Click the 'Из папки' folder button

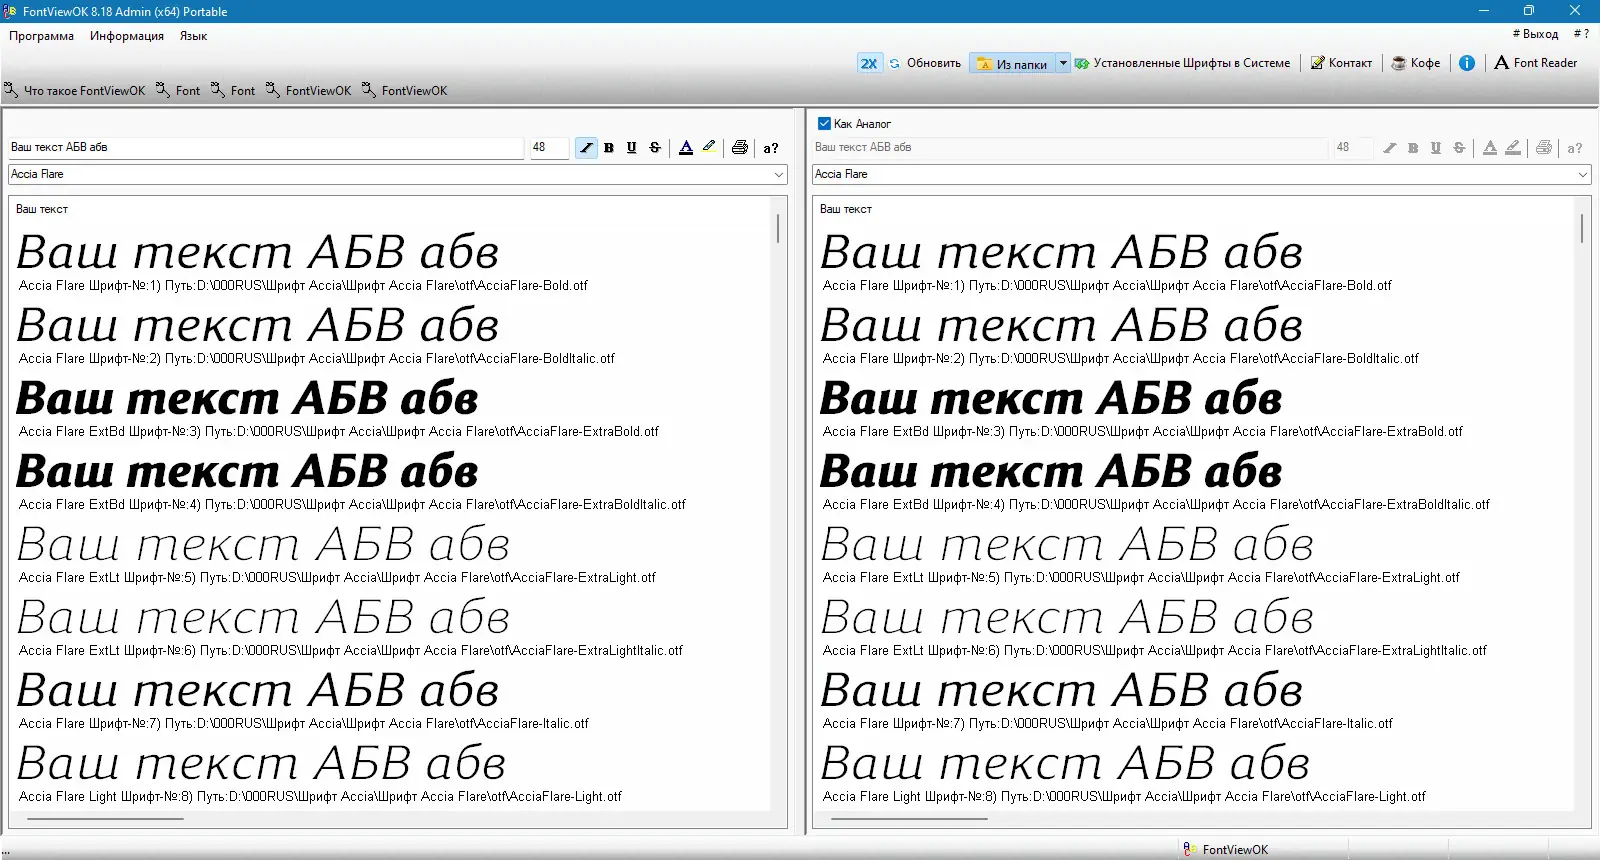point(1012,64)
